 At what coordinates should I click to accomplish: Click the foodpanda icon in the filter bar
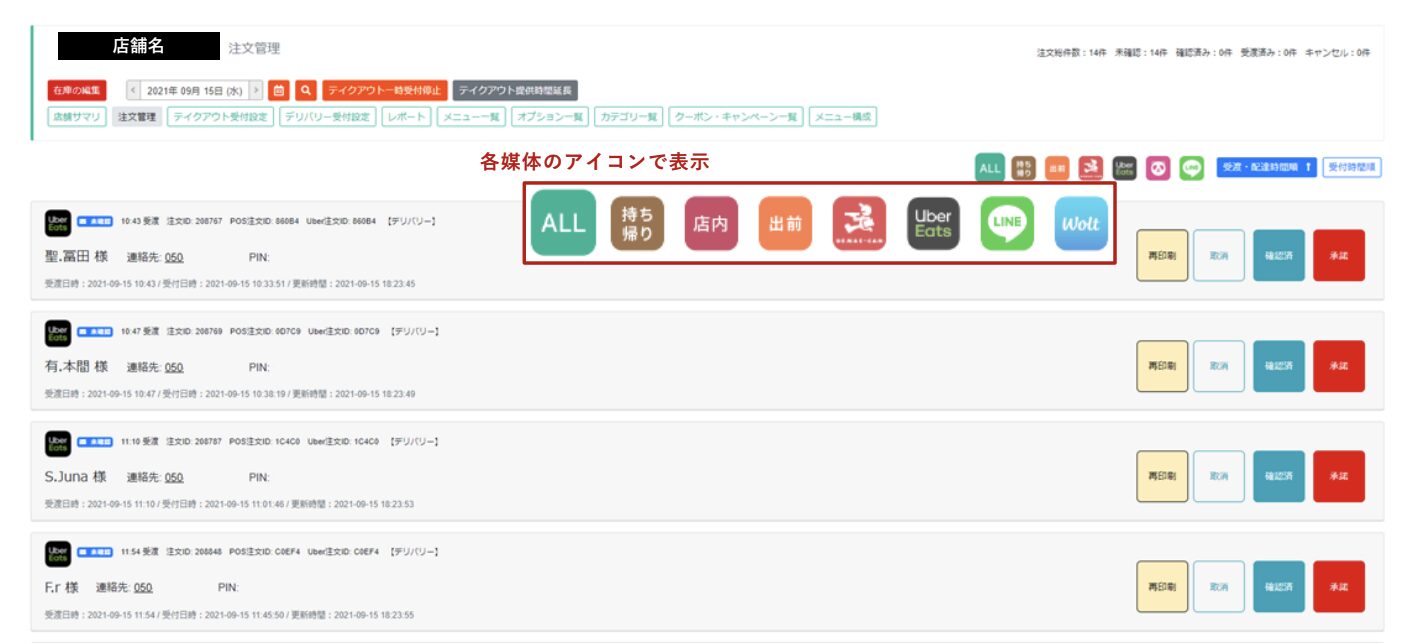click(1157, 168)
